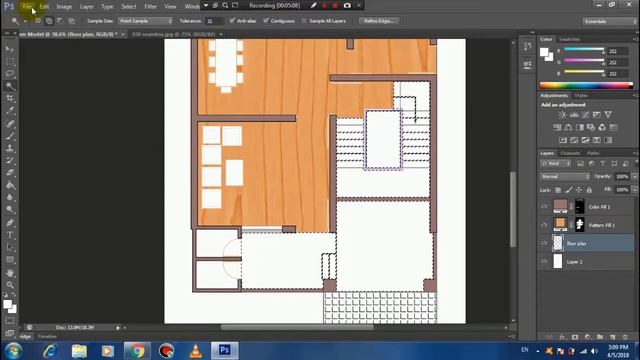
Task: Add a Levels adjustment
Action: point(574,115)
